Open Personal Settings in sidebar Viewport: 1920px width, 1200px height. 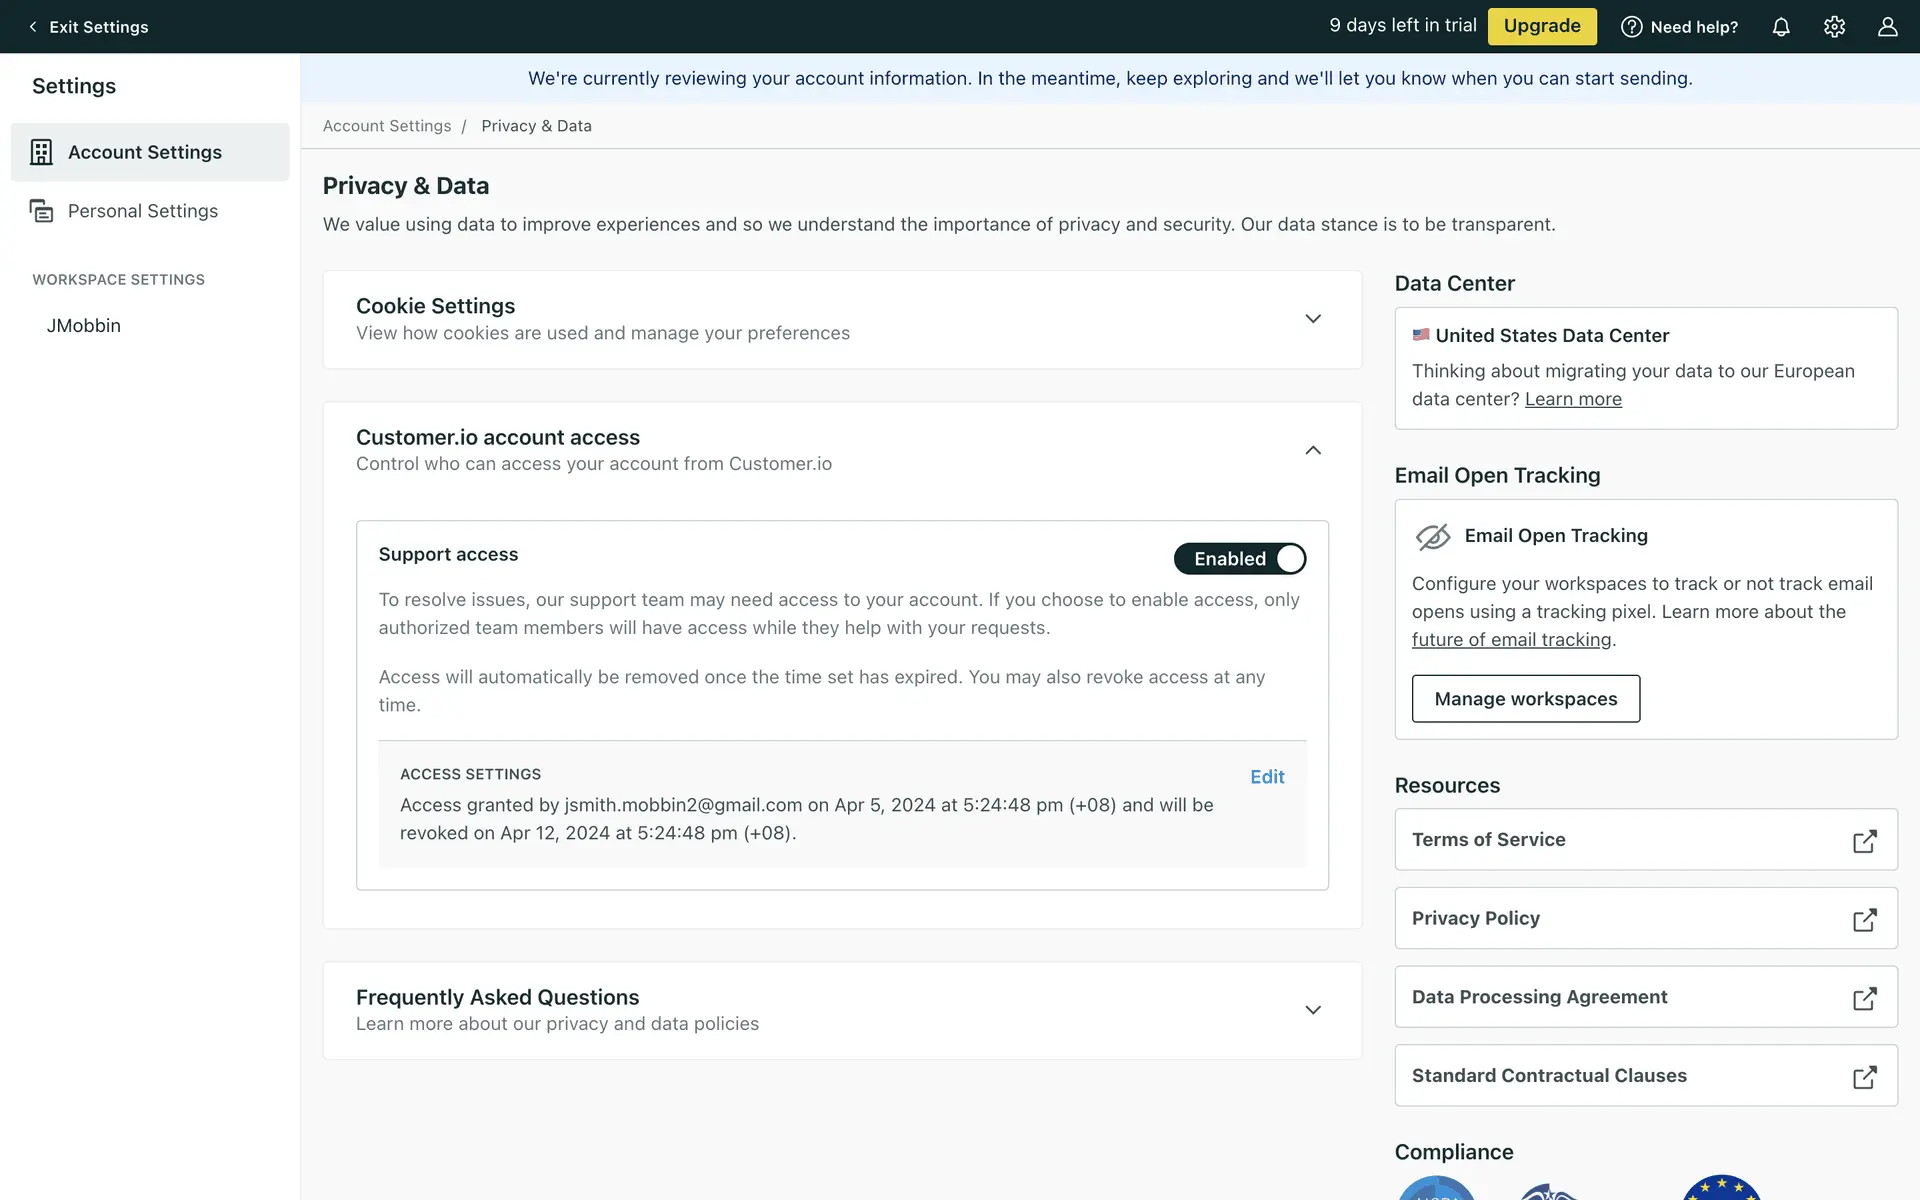[142, 211]
